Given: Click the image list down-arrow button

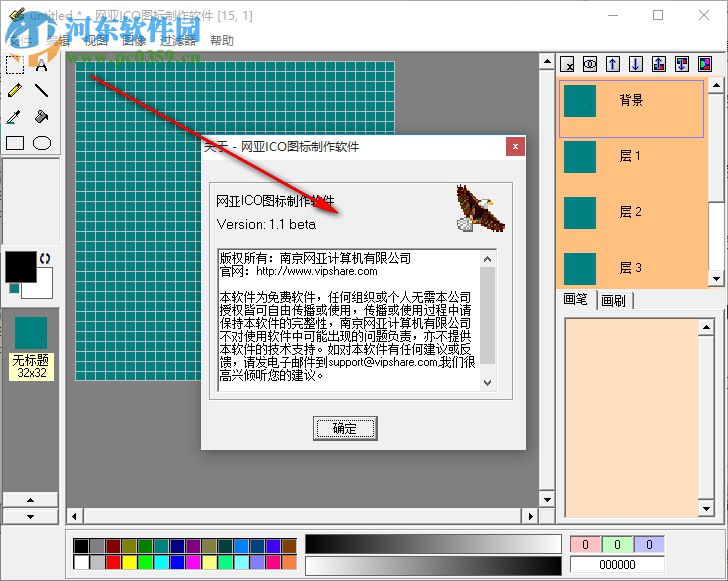Looking at the screenshot, I should 31,516.
